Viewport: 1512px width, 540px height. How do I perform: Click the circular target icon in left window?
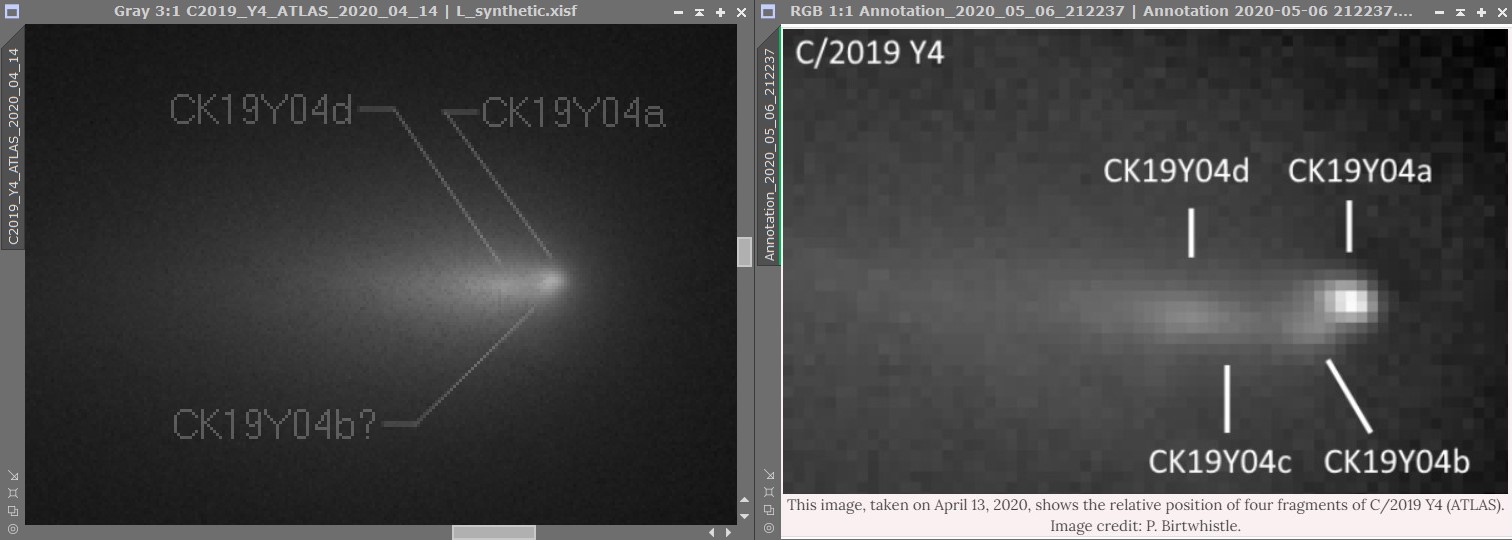pos(12,528)
